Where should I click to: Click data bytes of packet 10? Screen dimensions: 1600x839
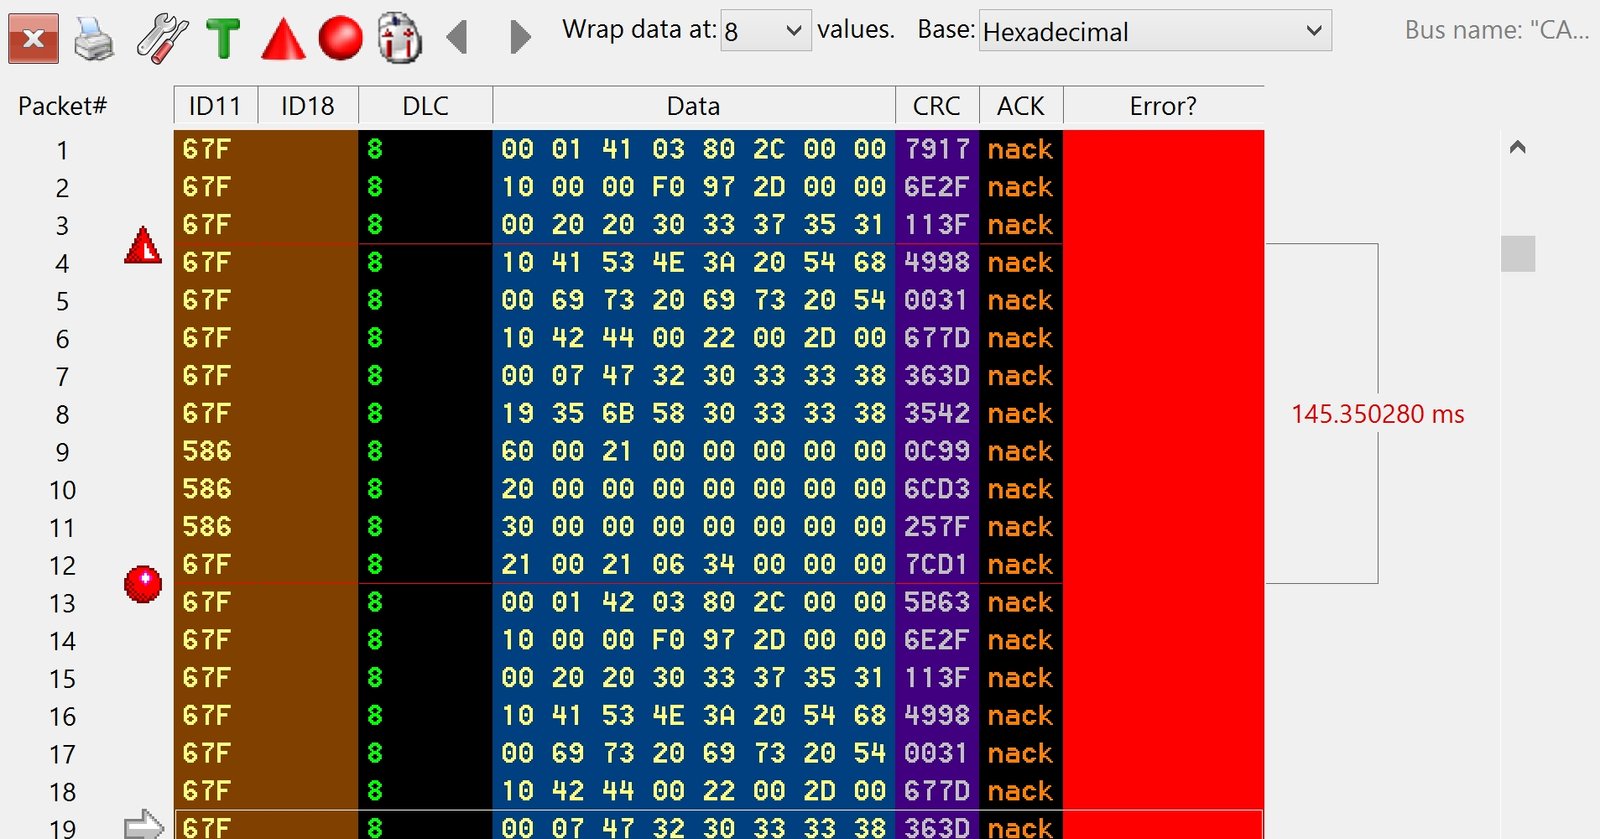click(x=694, y=489)
